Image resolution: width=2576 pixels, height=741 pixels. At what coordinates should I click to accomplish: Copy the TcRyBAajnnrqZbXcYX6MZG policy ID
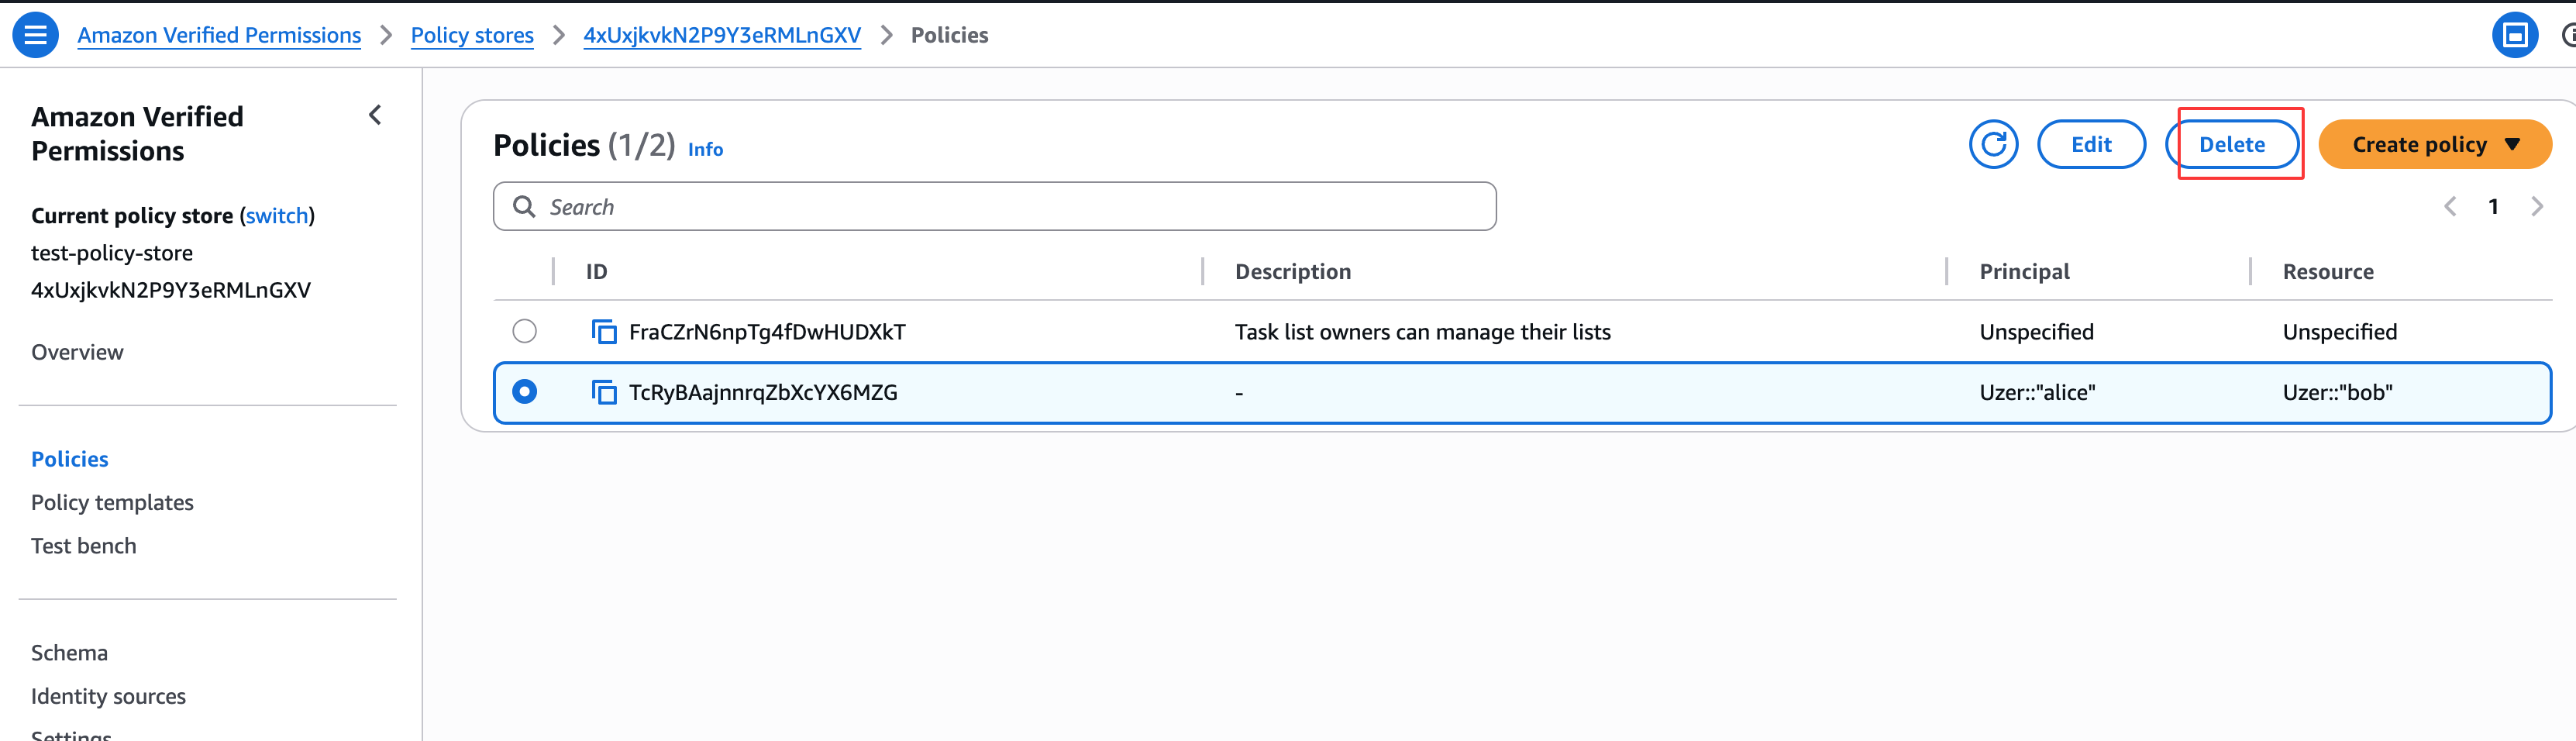(604, 393)
